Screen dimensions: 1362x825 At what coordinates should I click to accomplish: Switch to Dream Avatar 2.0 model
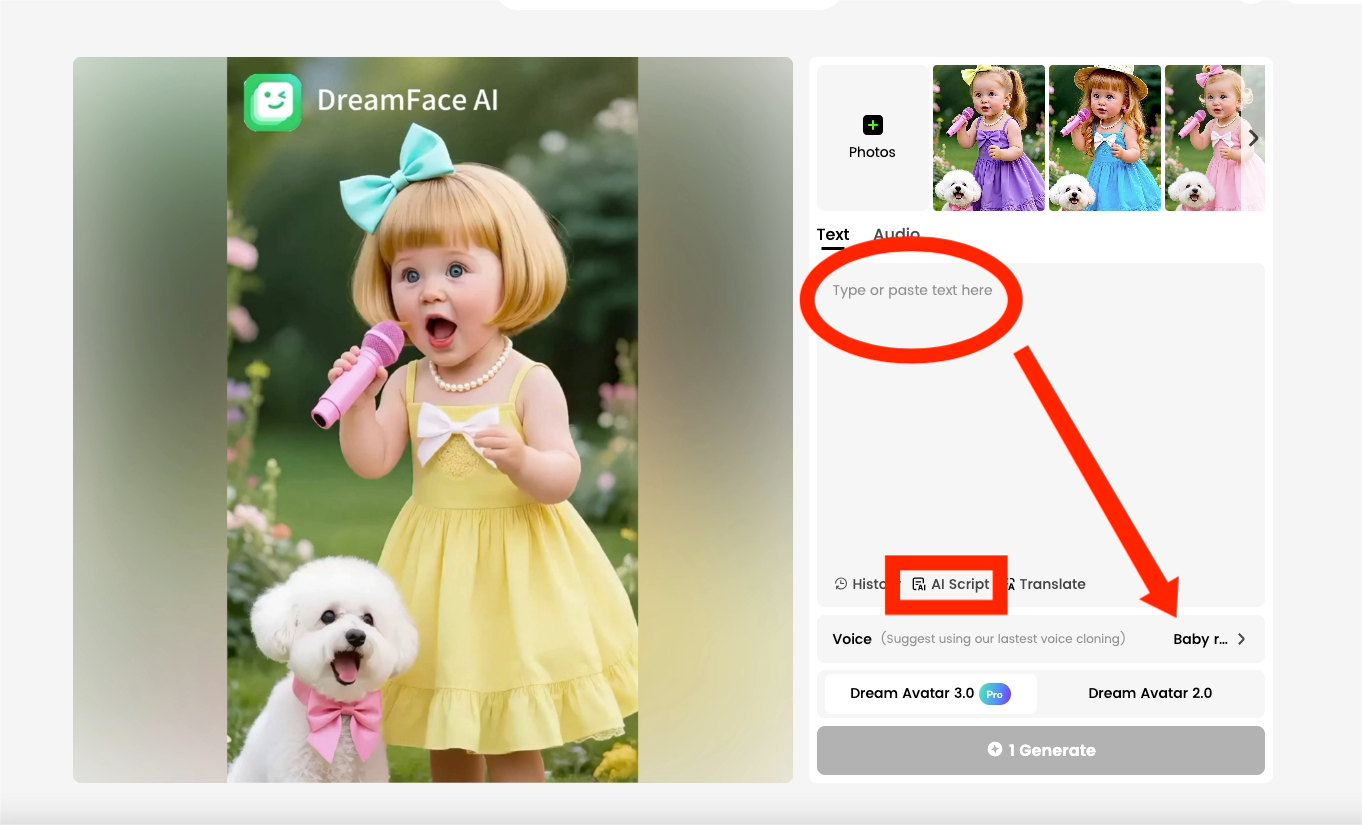pyautogui.click(x=1150, y=694)
